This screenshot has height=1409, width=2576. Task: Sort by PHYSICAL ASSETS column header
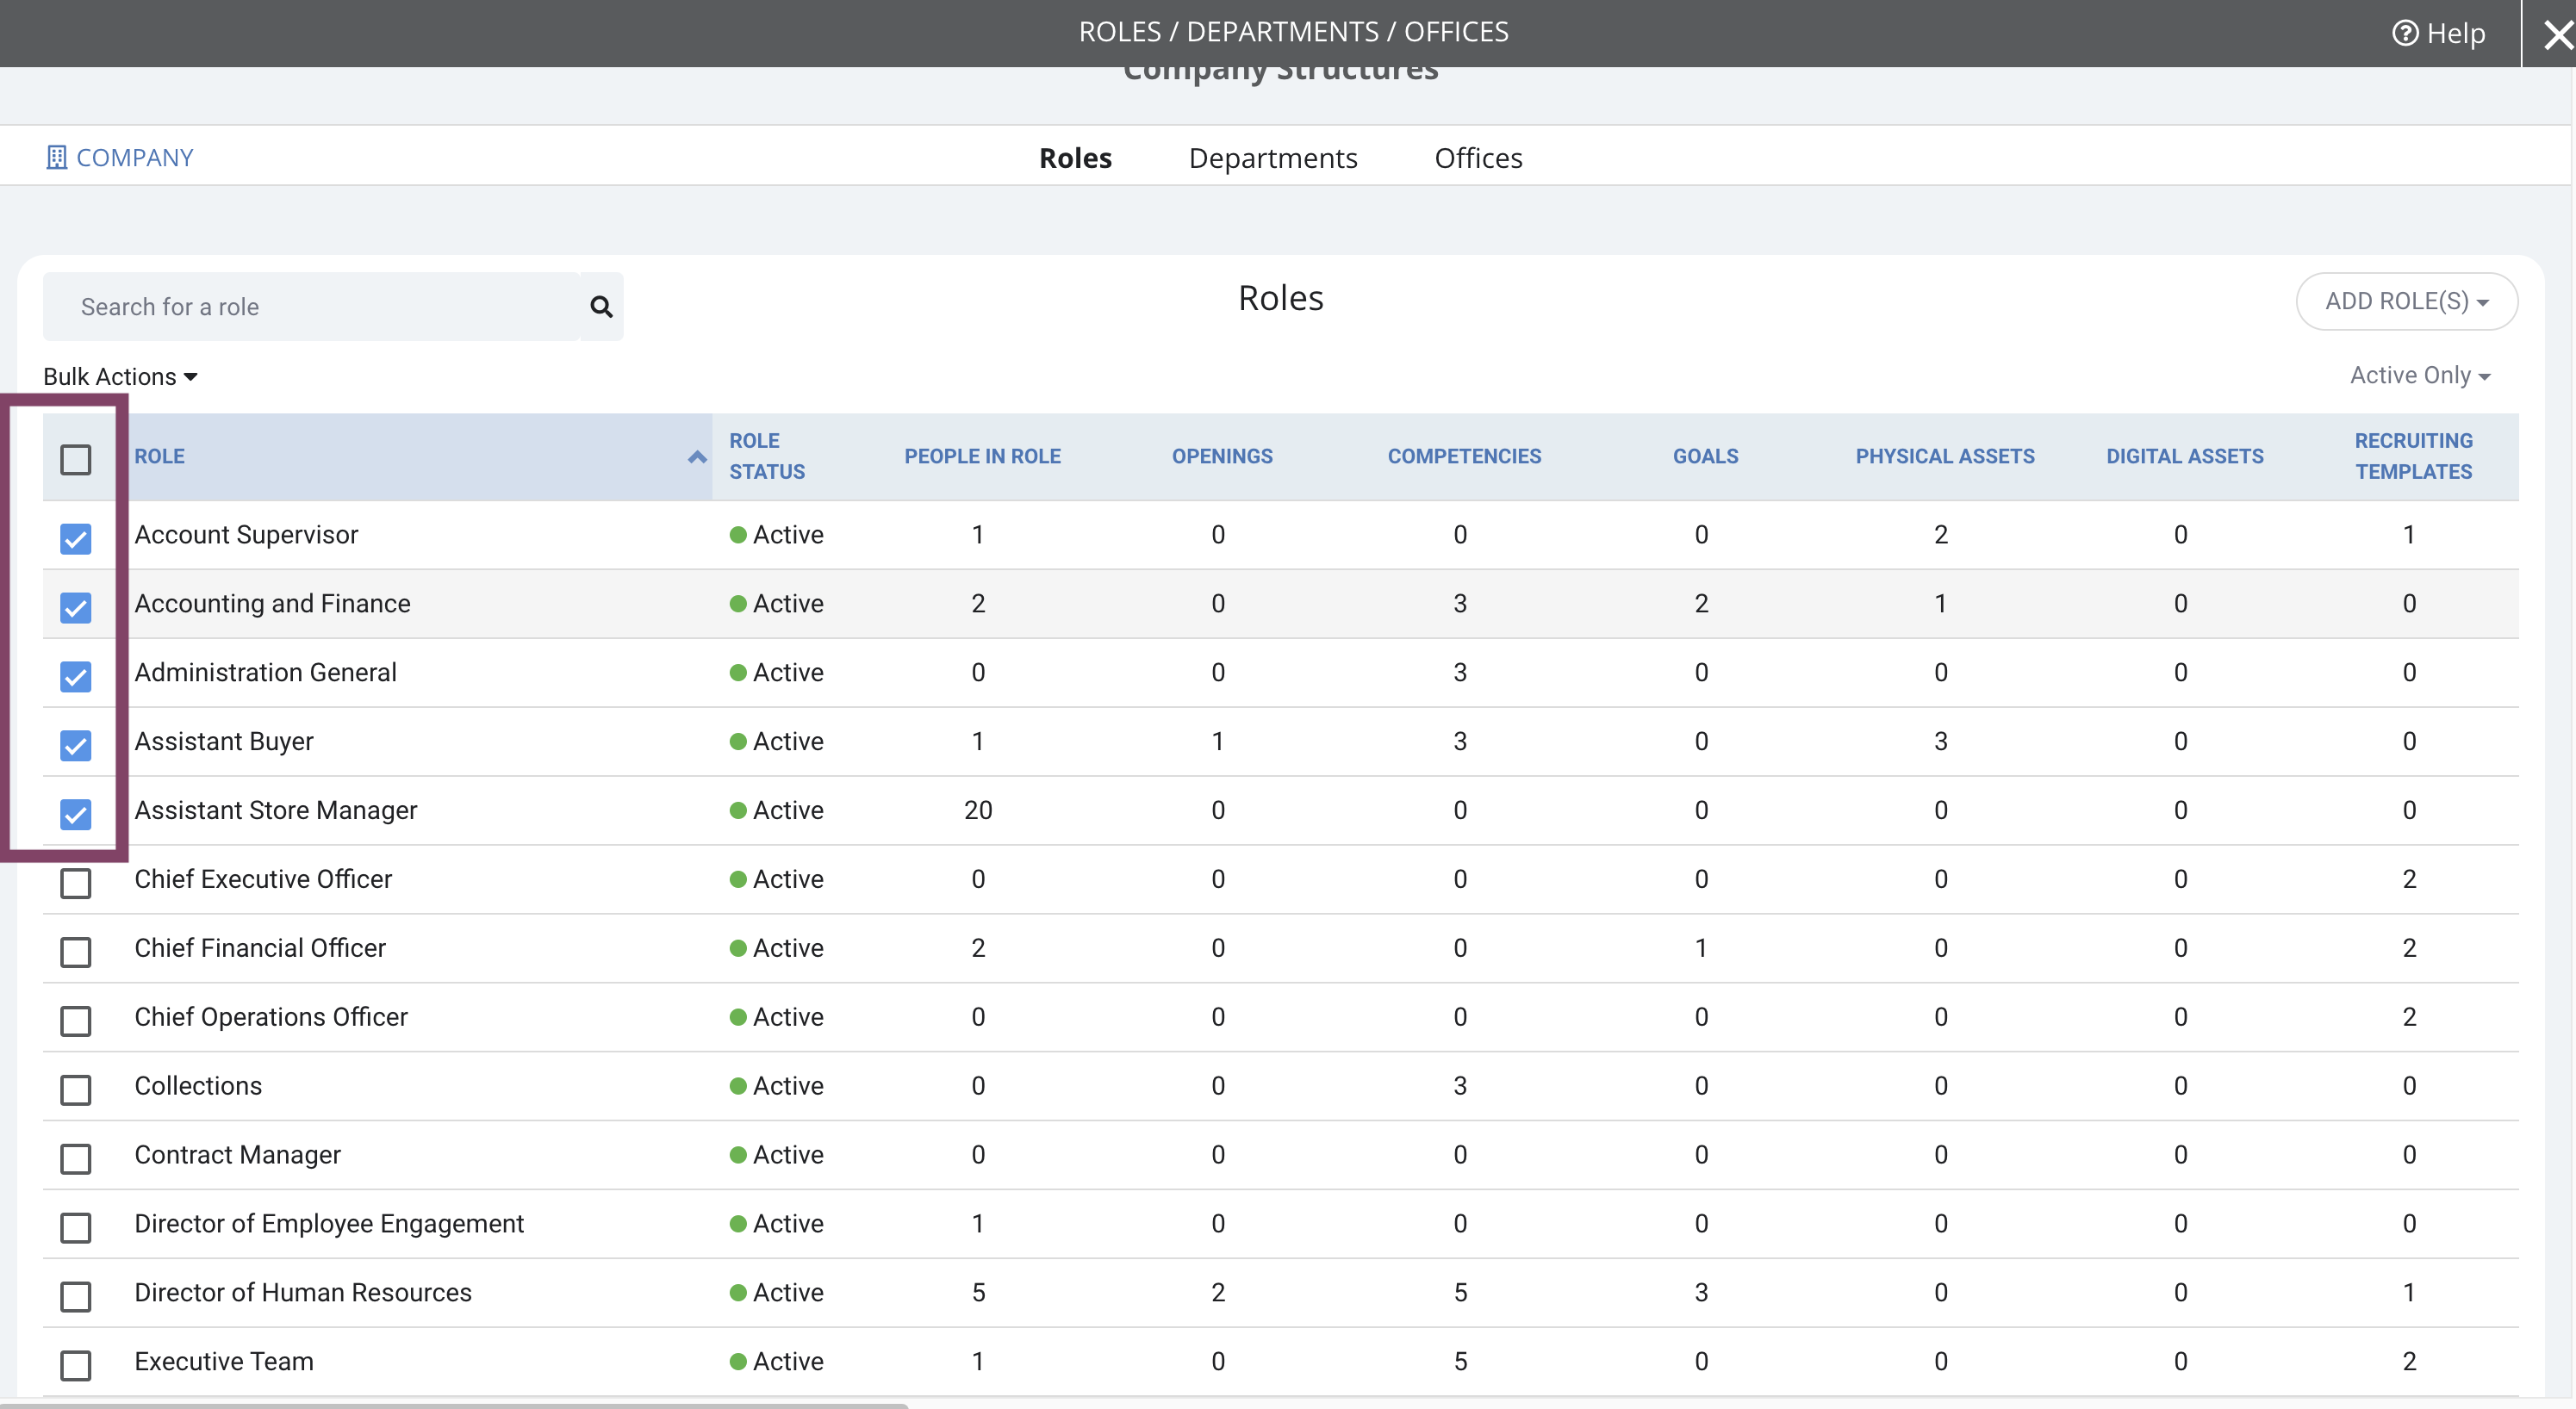coord(1945,456)
